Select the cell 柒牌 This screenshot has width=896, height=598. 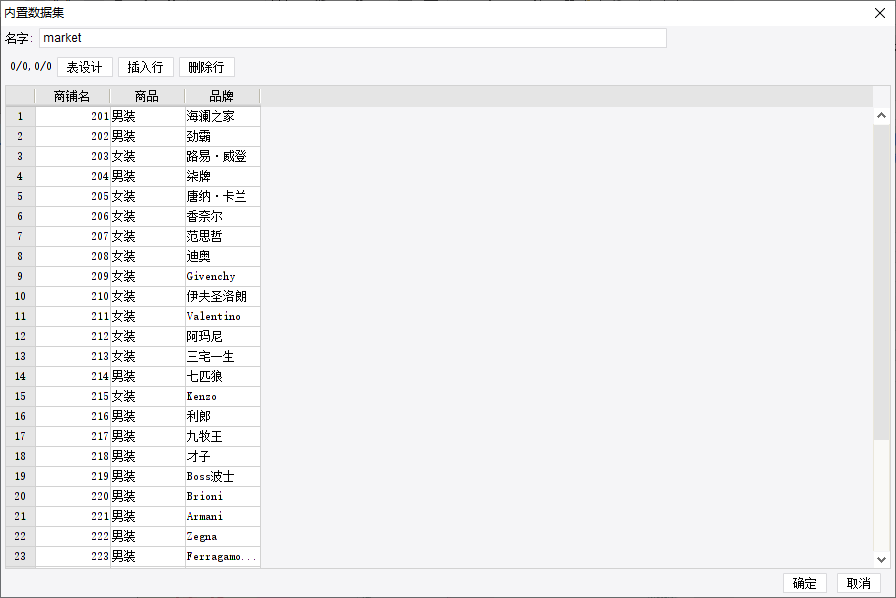coord(223,177)
